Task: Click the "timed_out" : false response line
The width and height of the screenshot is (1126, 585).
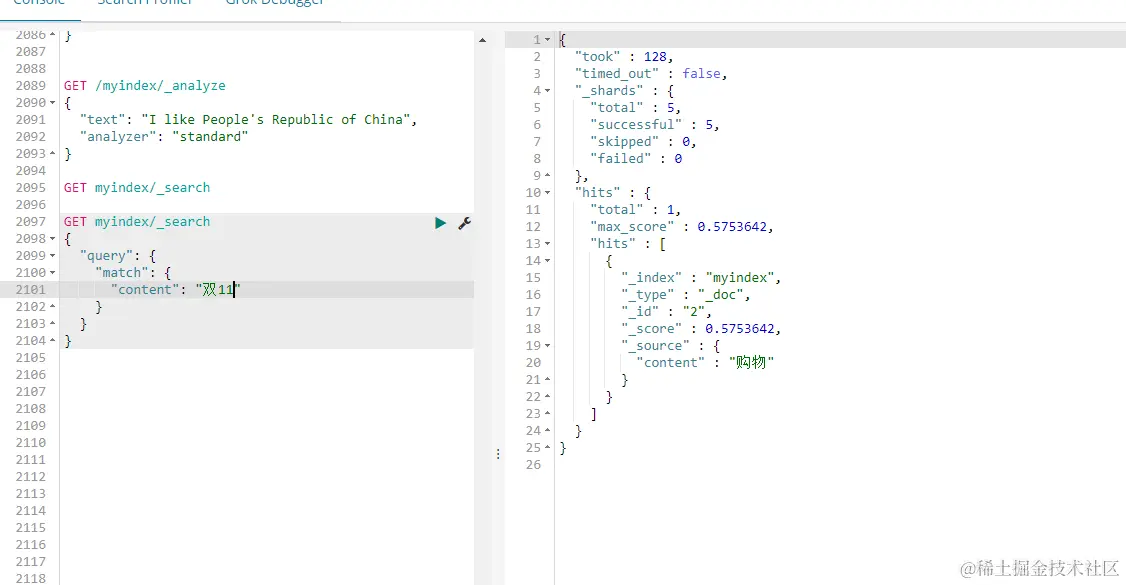Action: [x=651, y=73]
